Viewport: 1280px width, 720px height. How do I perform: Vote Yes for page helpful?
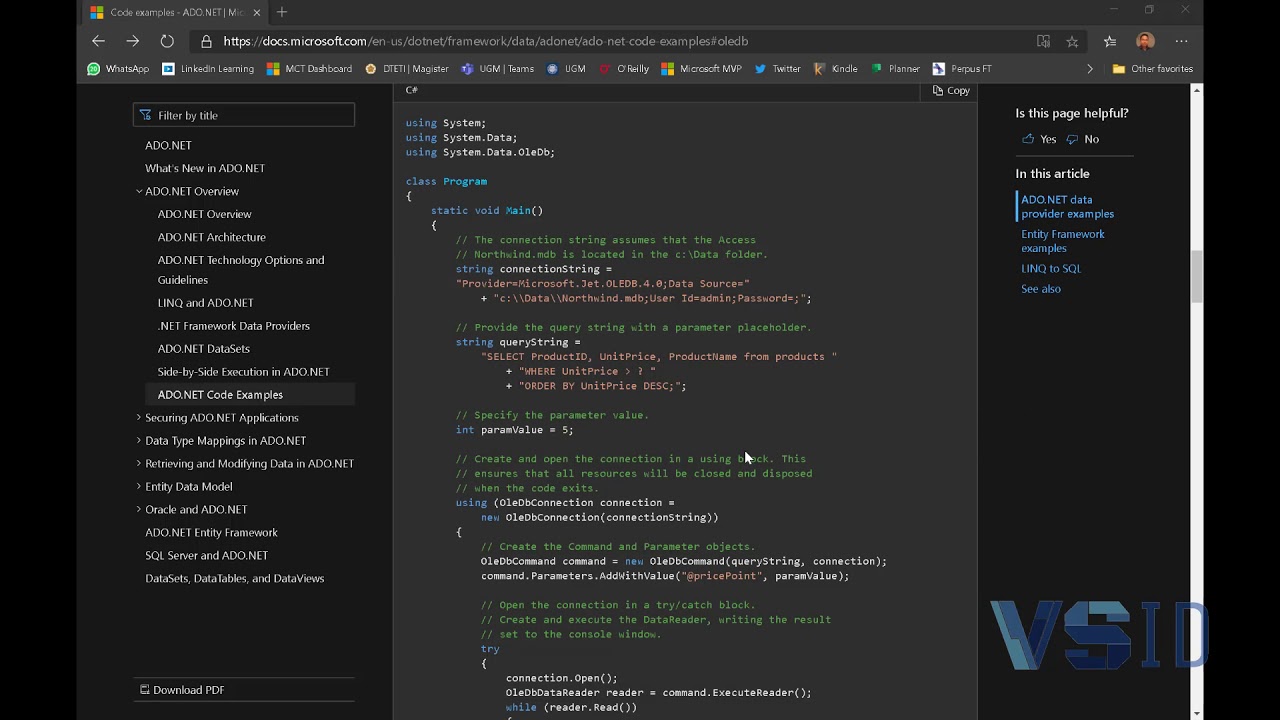1039,139
